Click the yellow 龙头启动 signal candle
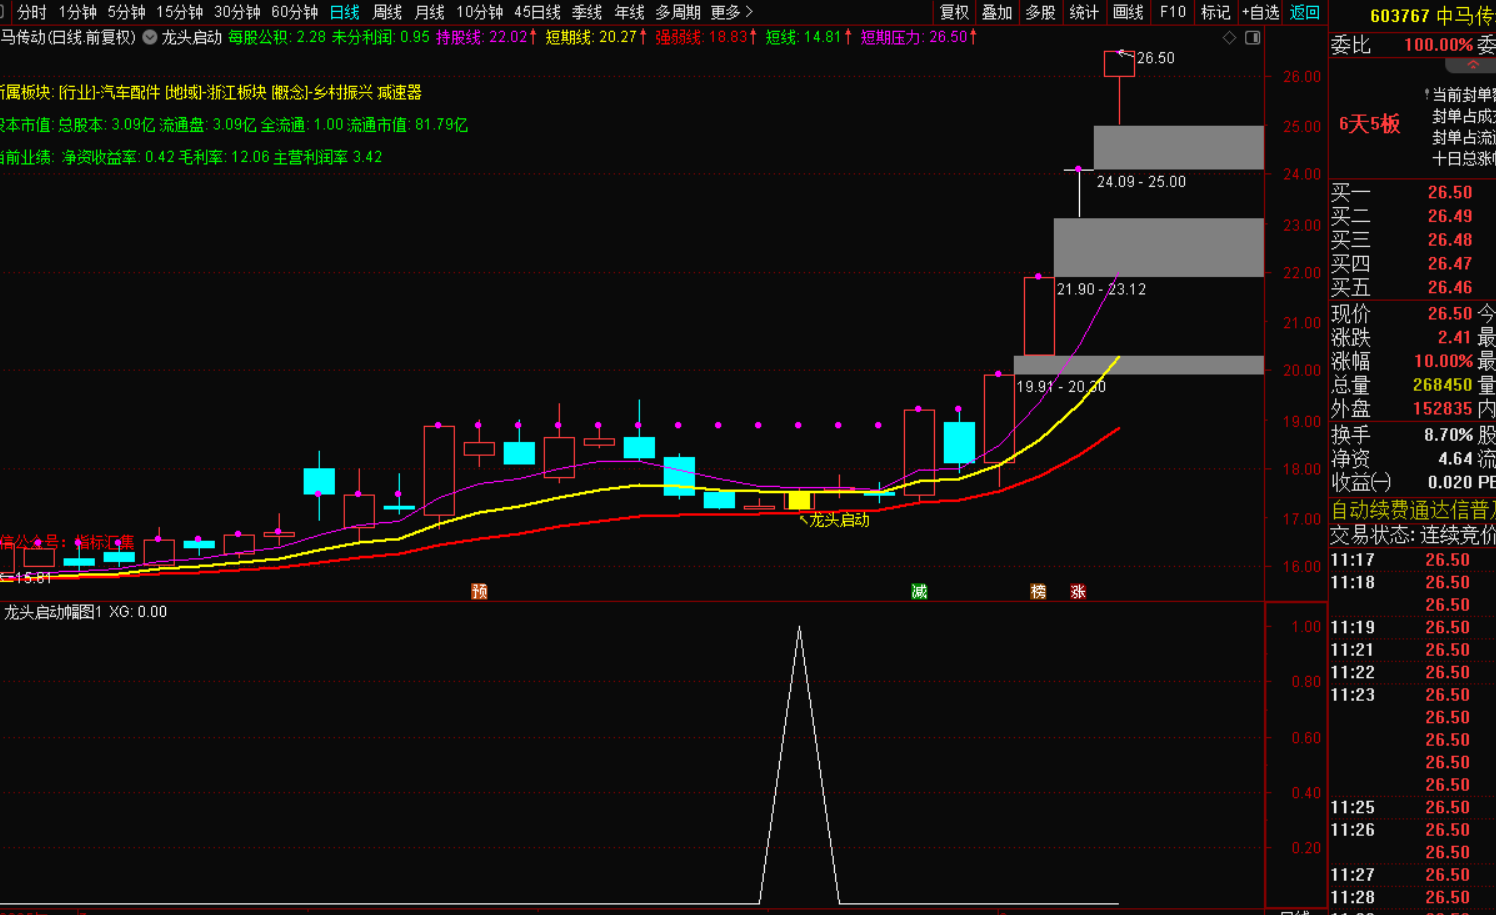This screenshot has height=915, width=1496. [799, 500]
